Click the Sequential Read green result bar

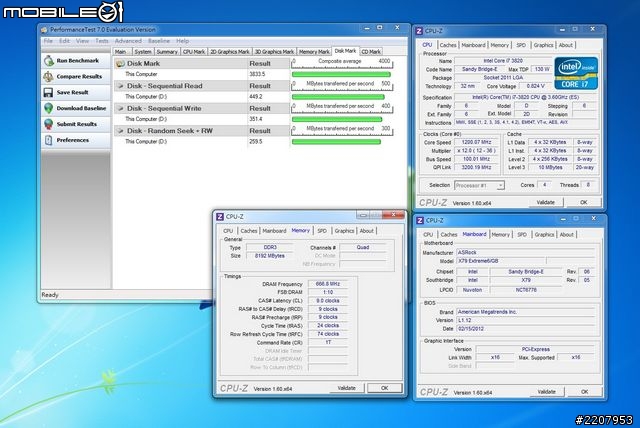[x=338, y=97]
